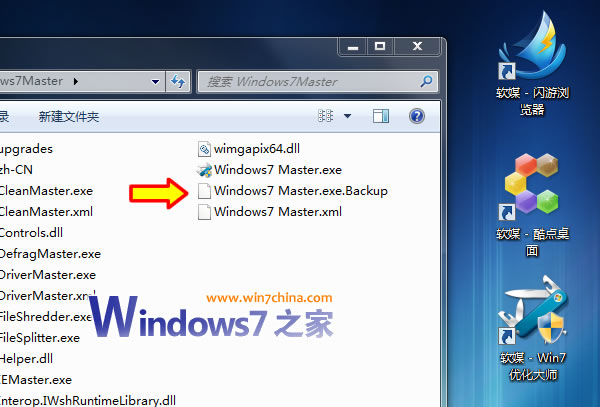The height and width of the screenshot is (407, 600).
Task: Expand the address bar history dropdown
Action: coord(155,81)
